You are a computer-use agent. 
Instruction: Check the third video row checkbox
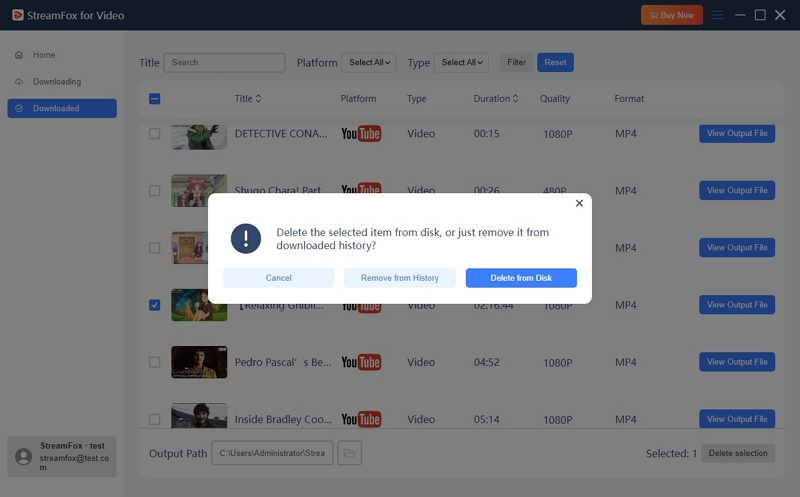[x=155, y=248]
